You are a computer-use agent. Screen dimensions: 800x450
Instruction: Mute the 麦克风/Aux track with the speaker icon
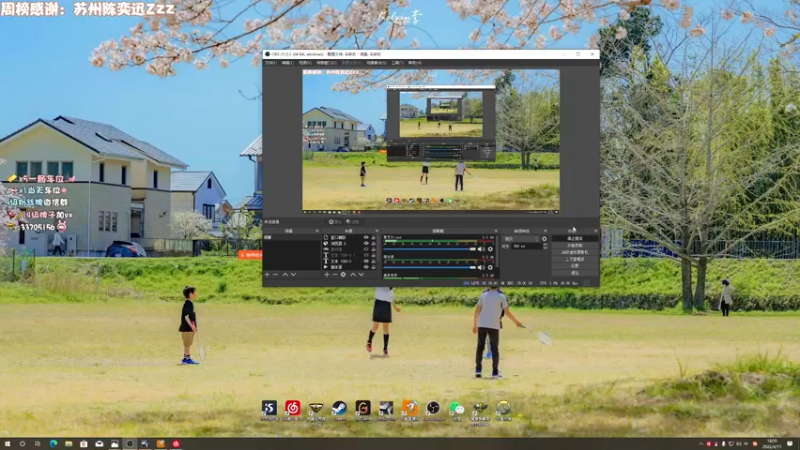click(x=481, y=249)
